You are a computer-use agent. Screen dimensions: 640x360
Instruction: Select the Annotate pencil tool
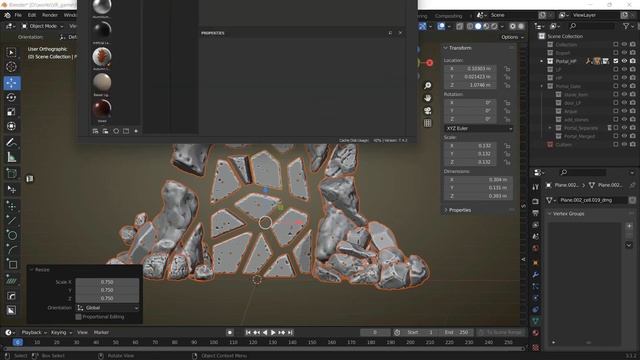11,142
